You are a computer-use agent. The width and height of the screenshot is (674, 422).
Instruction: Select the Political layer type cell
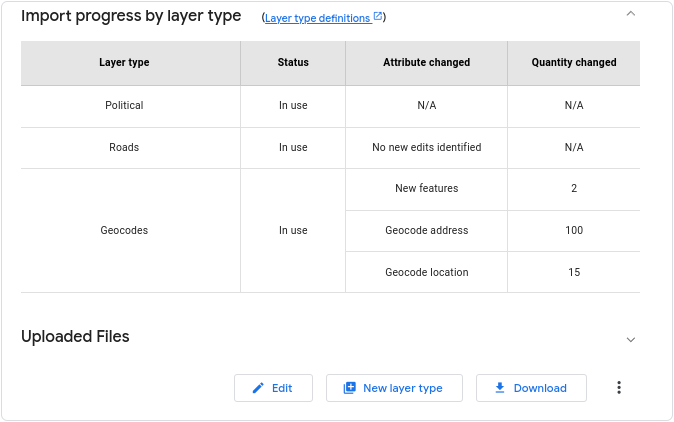(124, 105)
